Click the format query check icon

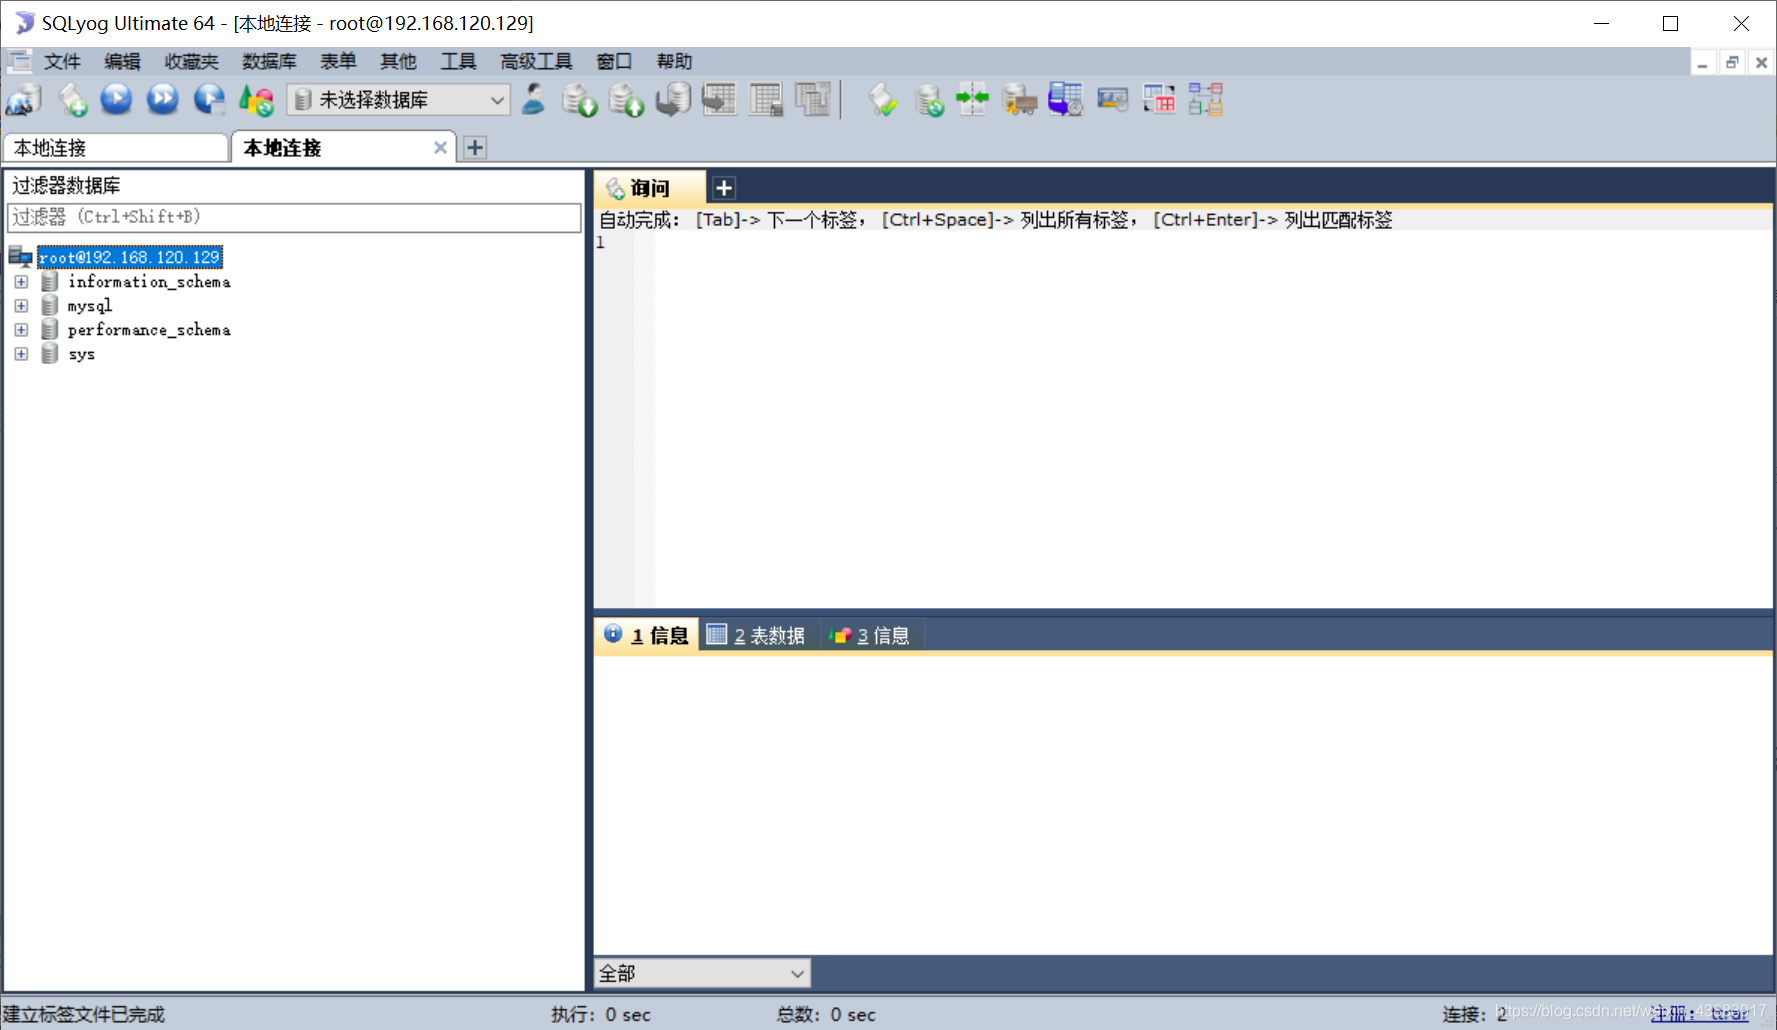pyautogui.click(x=882, y=100)
